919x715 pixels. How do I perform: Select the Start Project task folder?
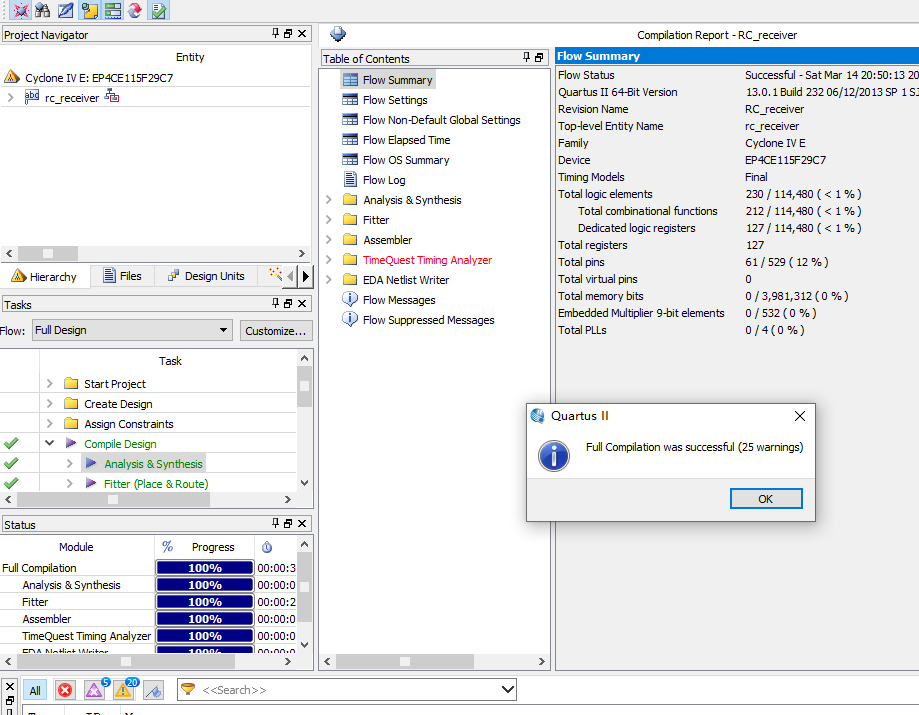click(x=115, y=384)
